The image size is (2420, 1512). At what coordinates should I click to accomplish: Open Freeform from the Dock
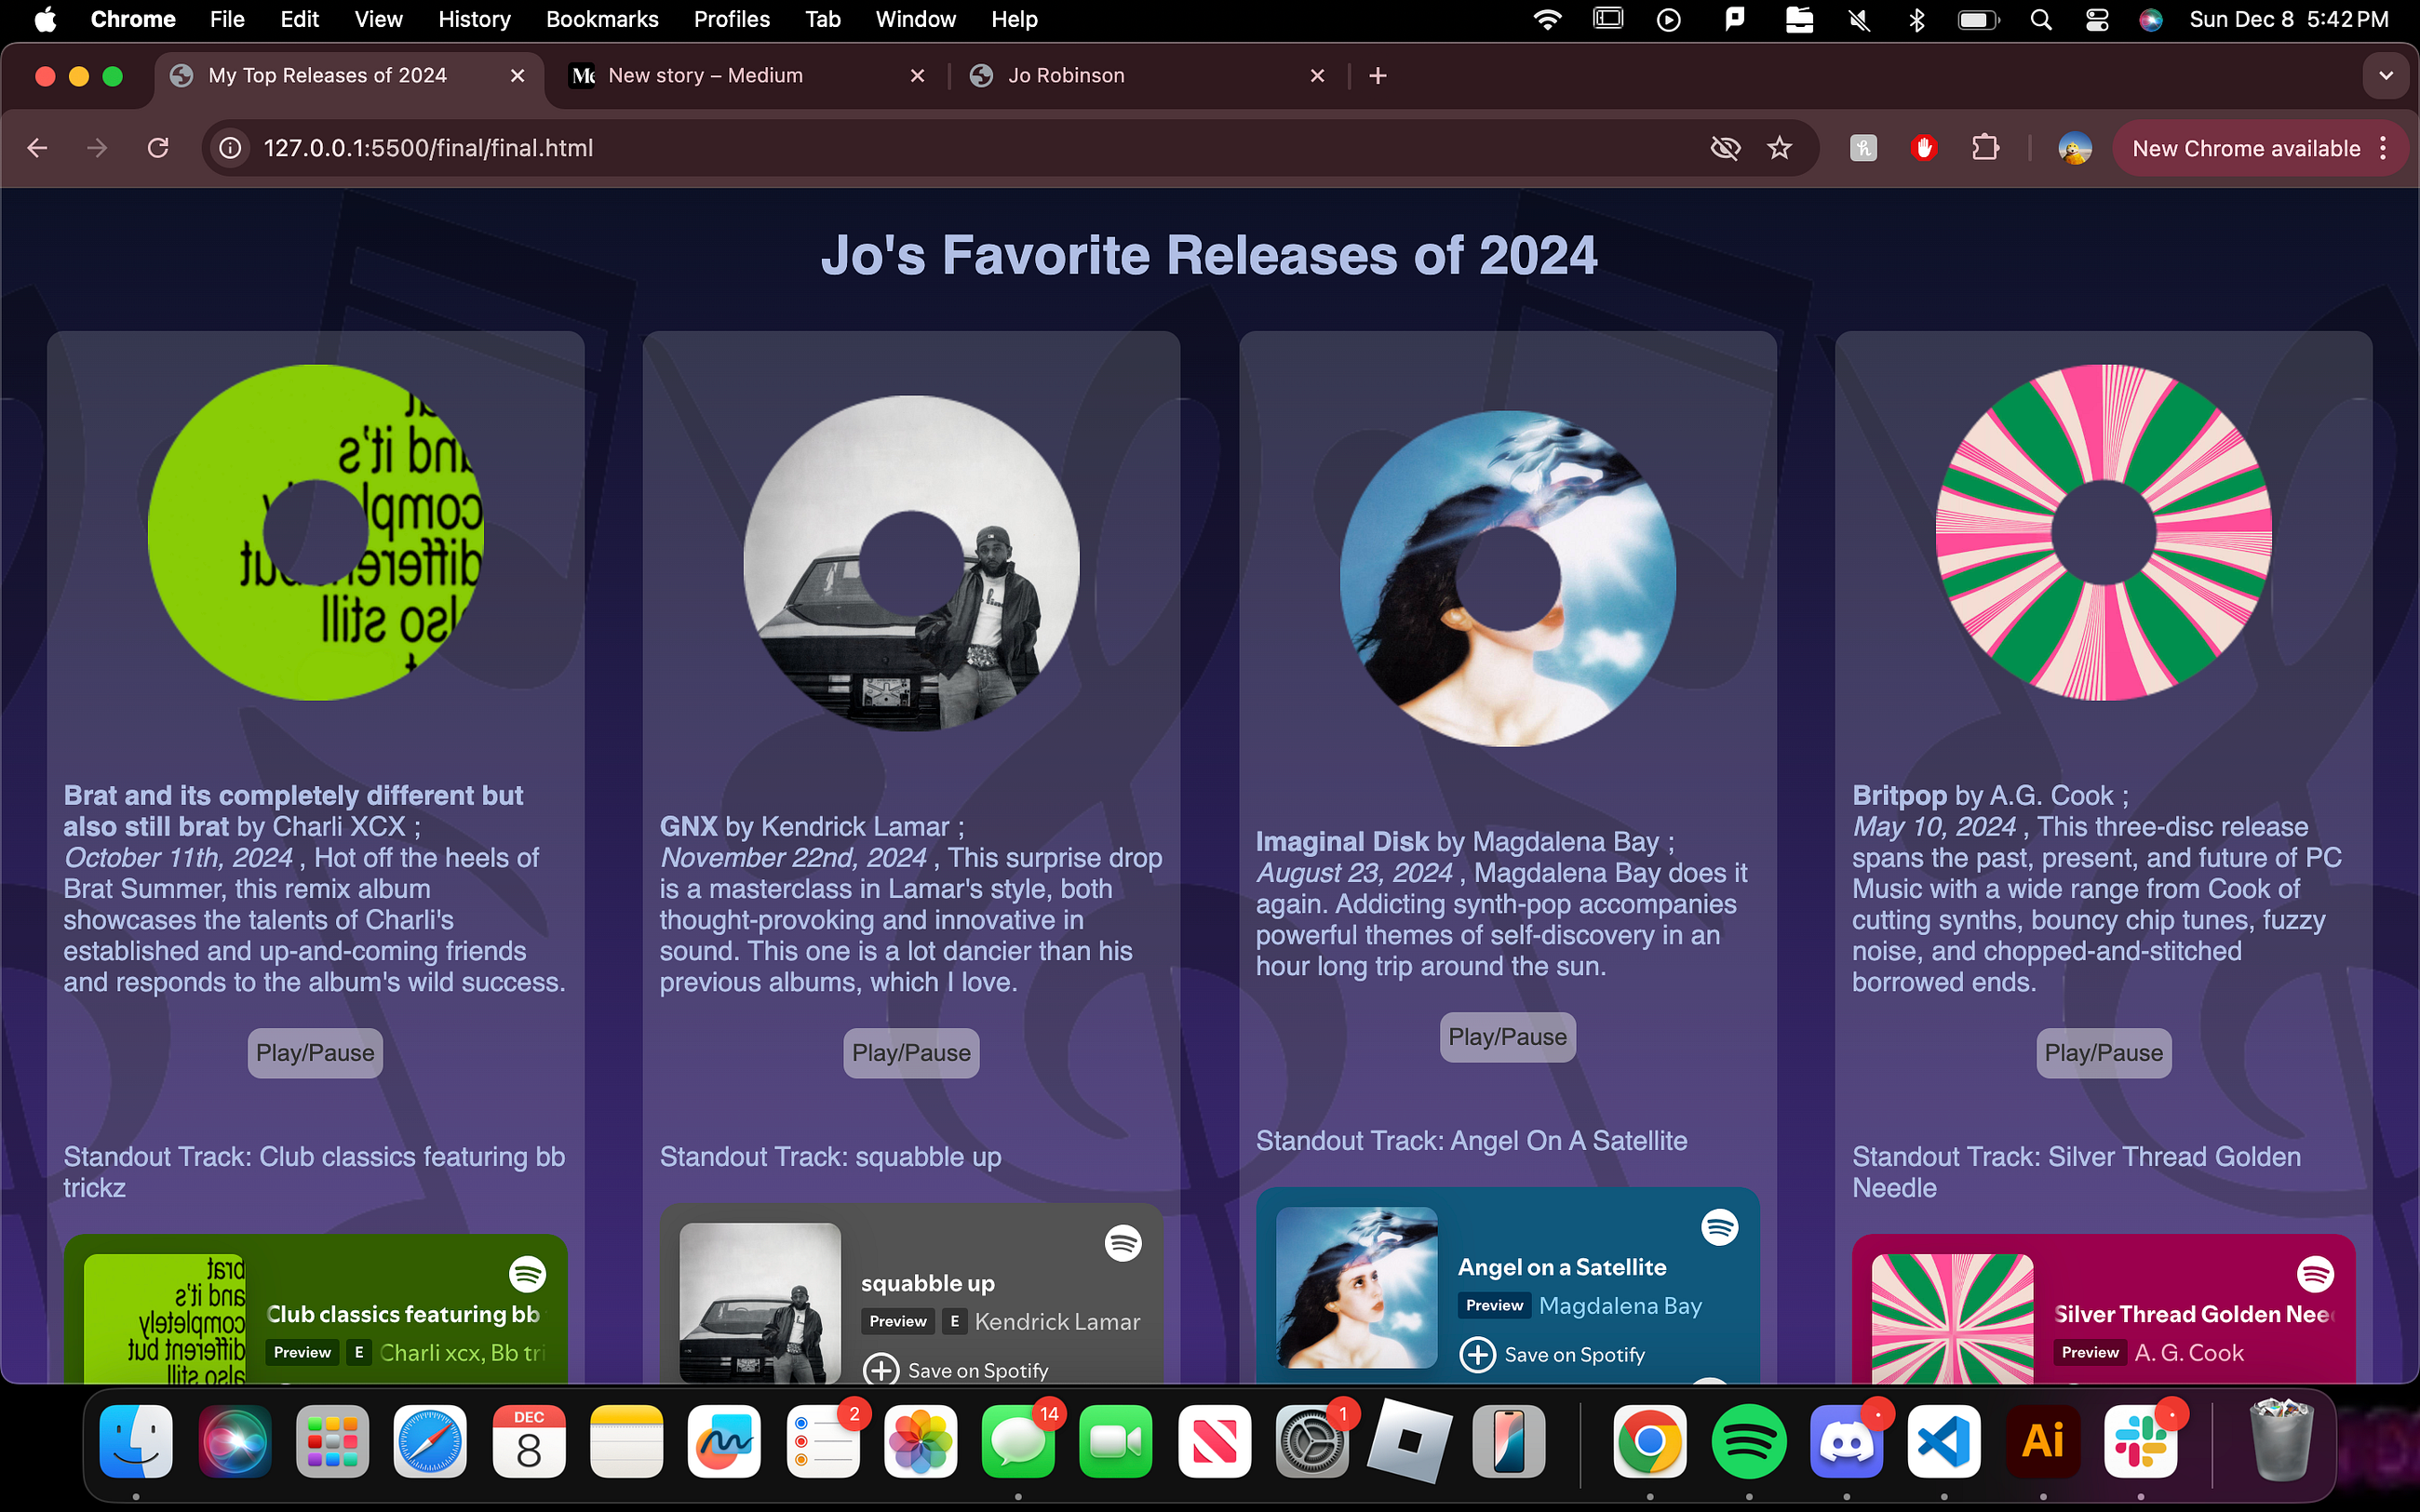point(724,1441)
